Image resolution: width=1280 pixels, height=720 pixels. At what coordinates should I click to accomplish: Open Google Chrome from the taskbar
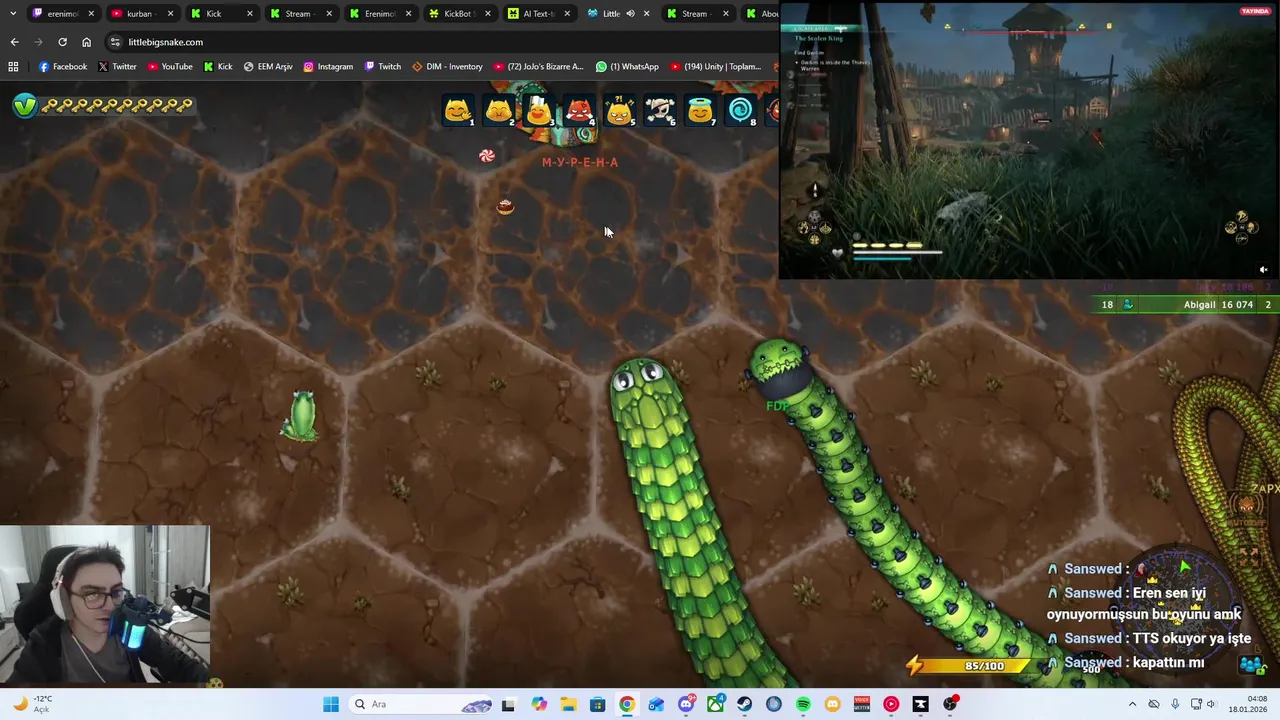click(x=626, y=704)
